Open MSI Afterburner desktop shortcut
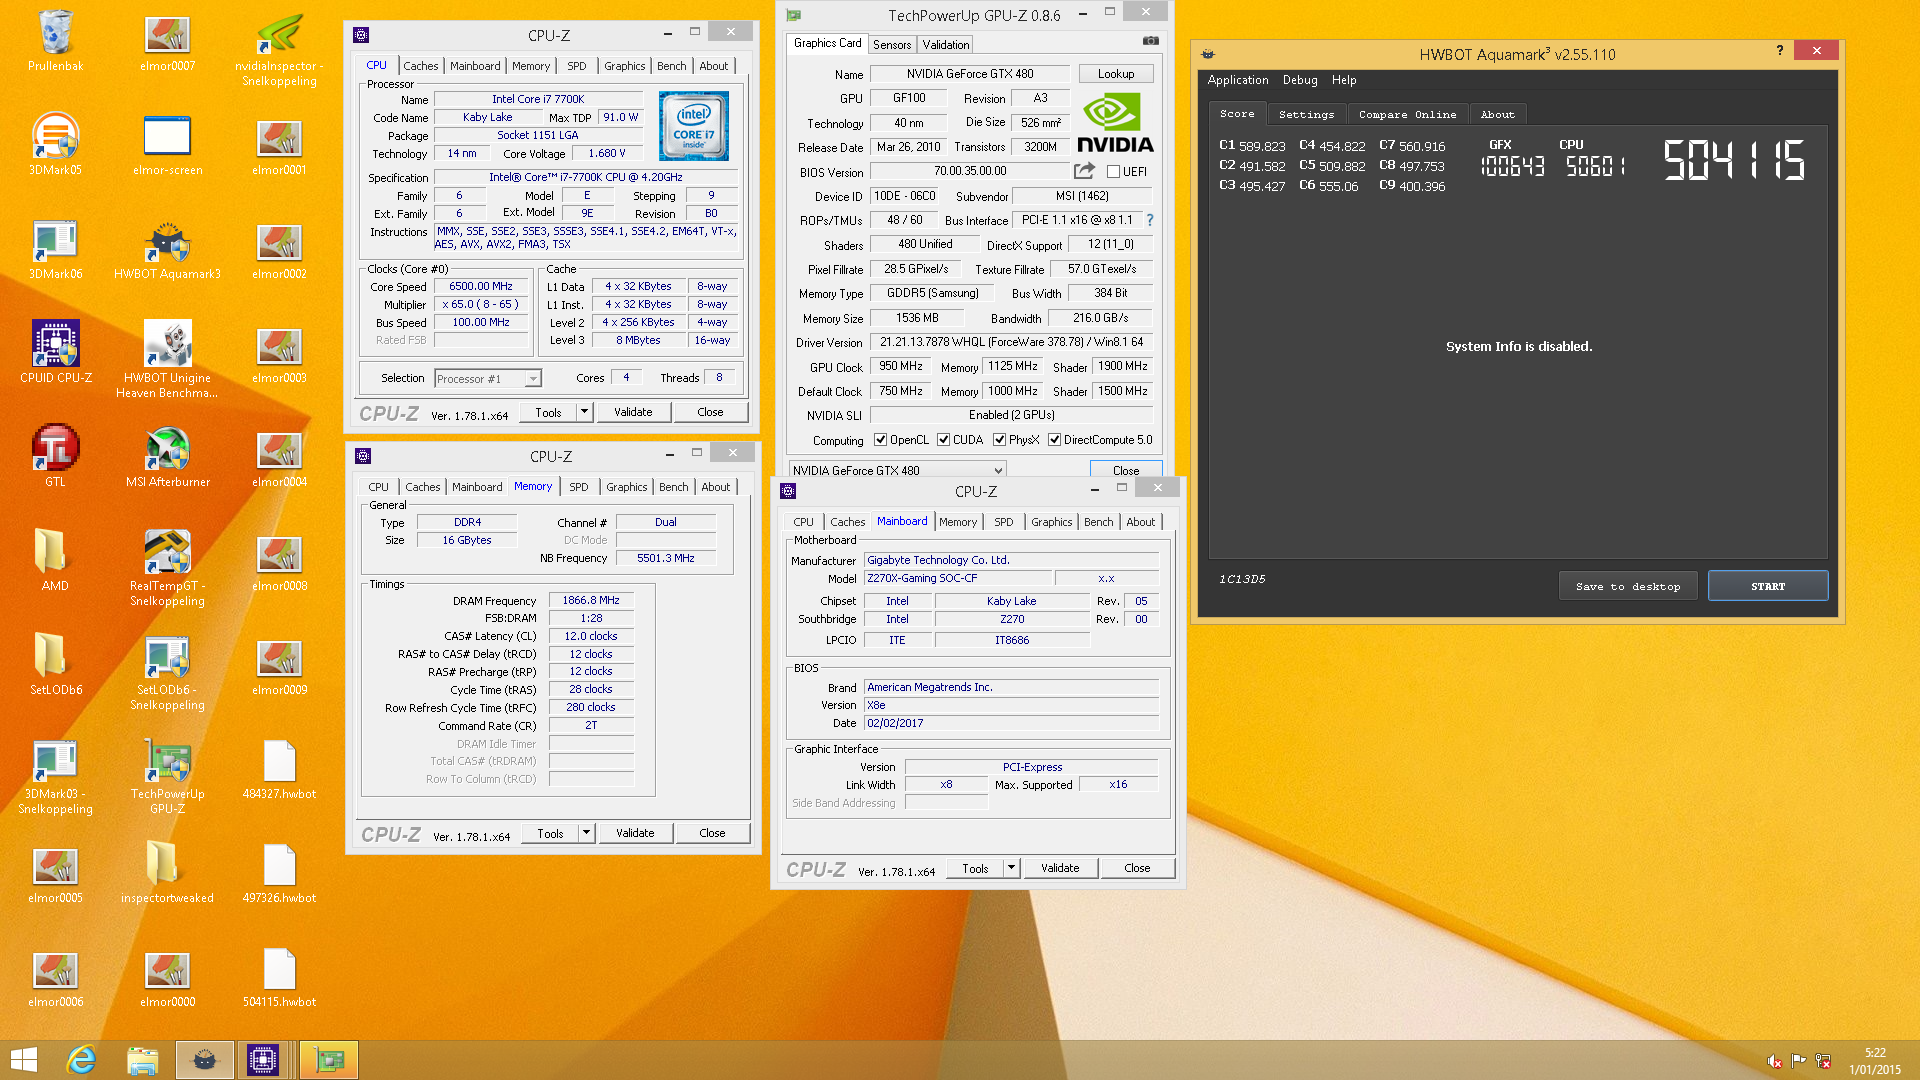The width and height of the screenshot is (1920, 1080). tap(167, 457)
